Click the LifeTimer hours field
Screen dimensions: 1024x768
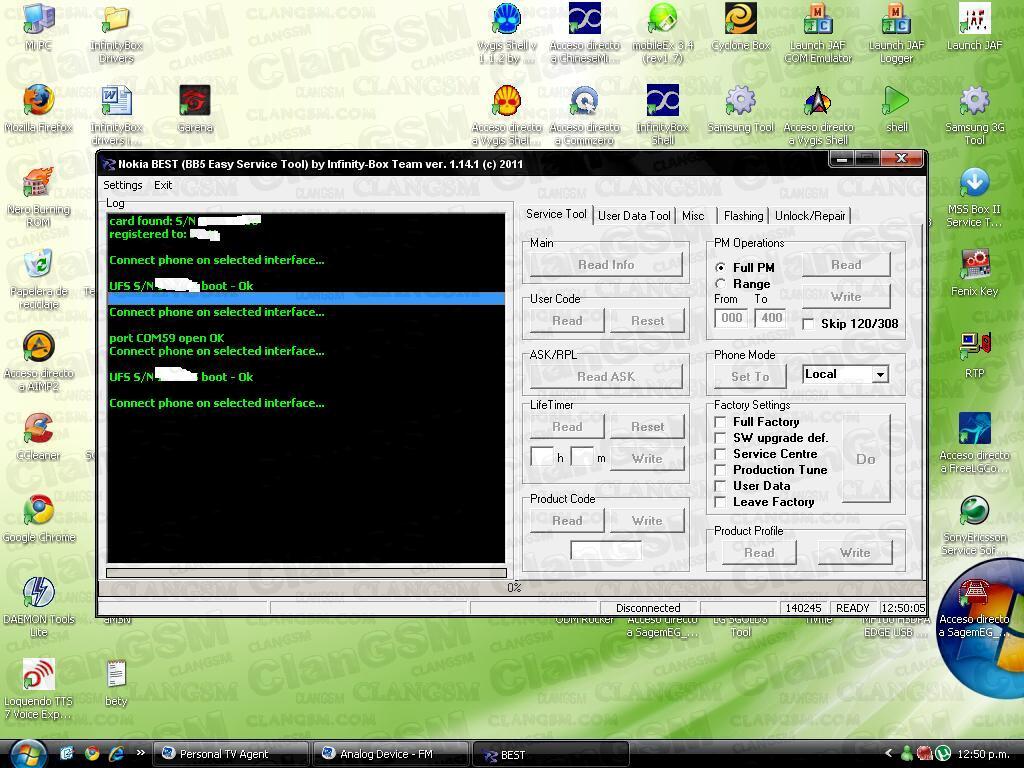[x=542, y=456]
